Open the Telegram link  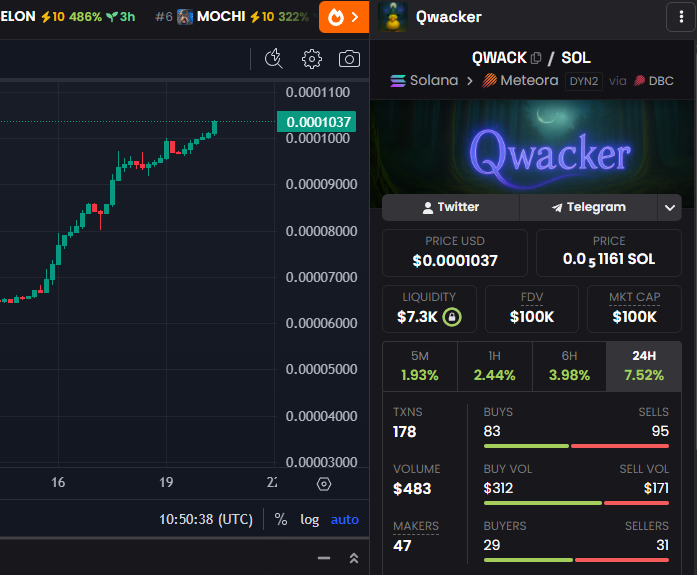[x=589, y=208]
